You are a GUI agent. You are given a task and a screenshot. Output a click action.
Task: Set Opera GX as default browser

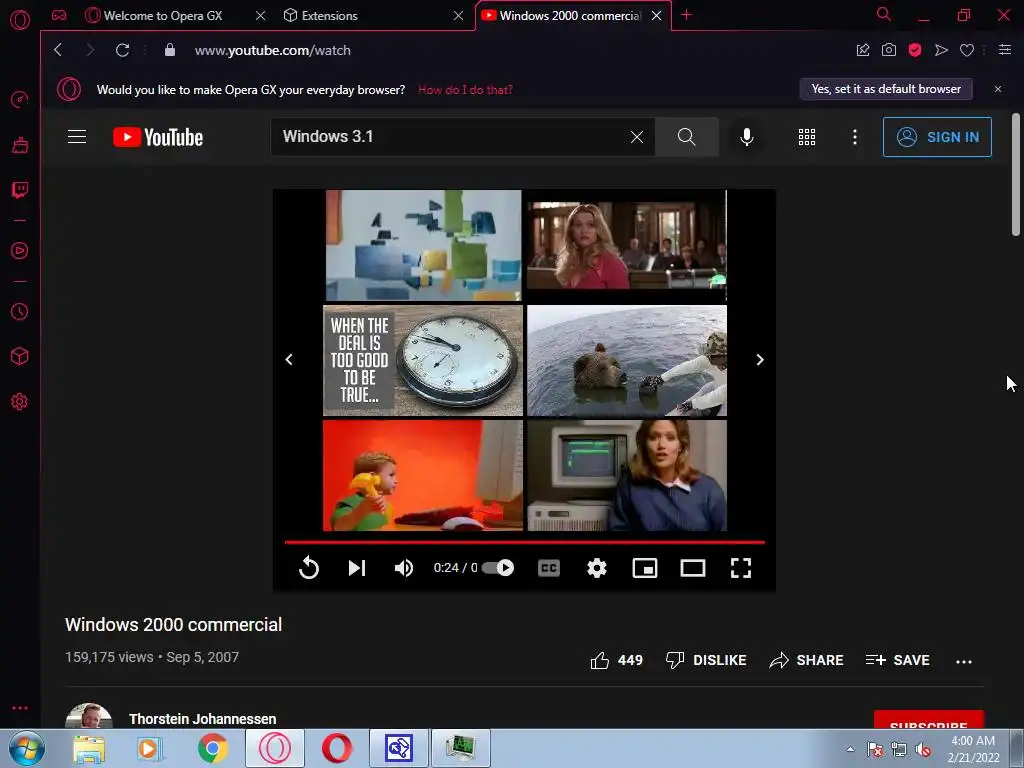[x=886, y=89]
